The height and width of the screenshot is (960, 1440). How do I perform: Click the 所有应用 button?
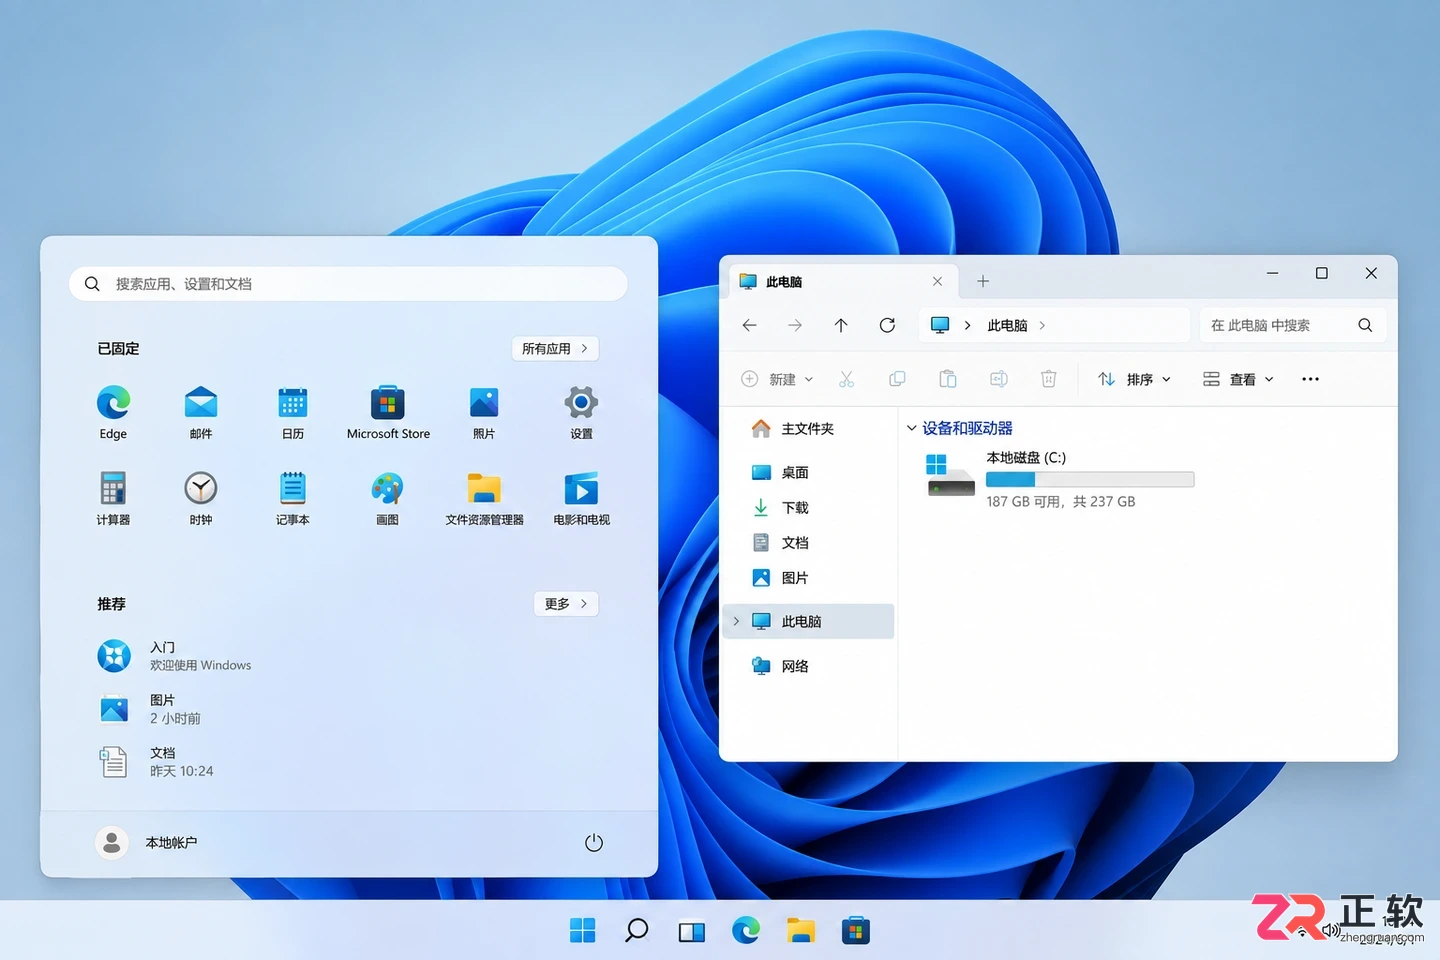555,348
